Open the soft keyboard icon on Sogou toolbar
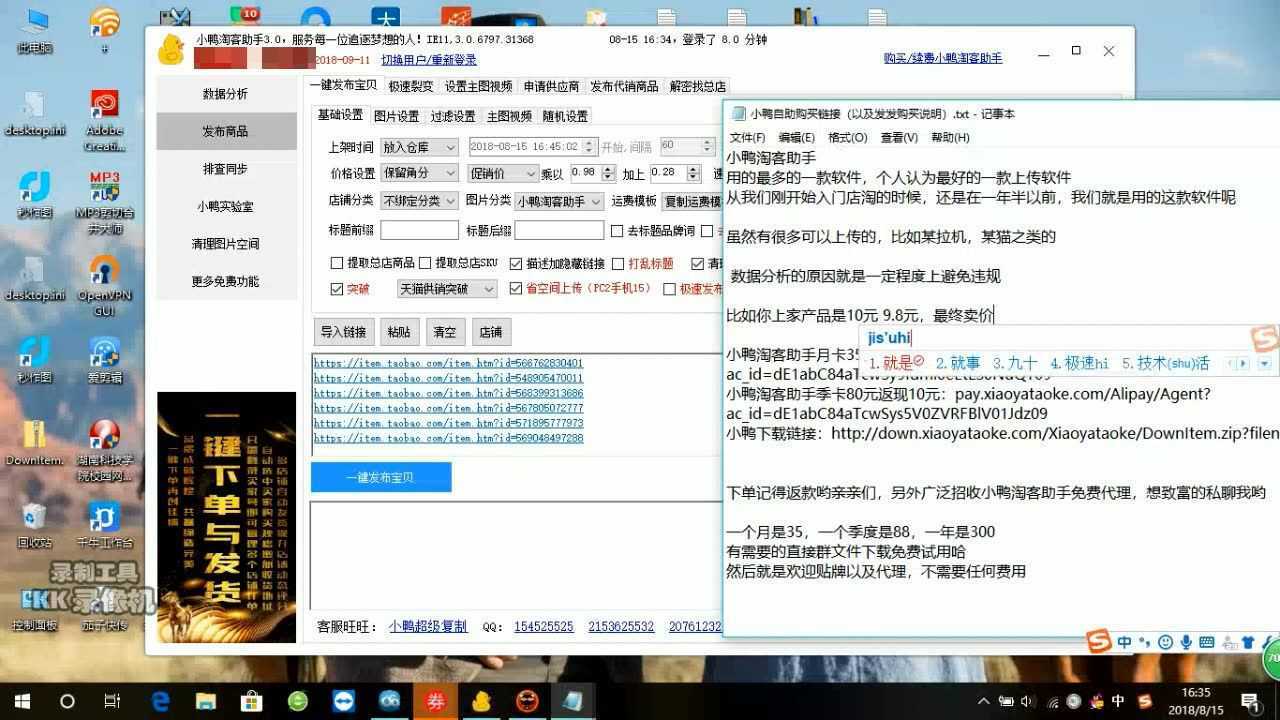This screenshot has height=720, width=1280. [1207, 642]
